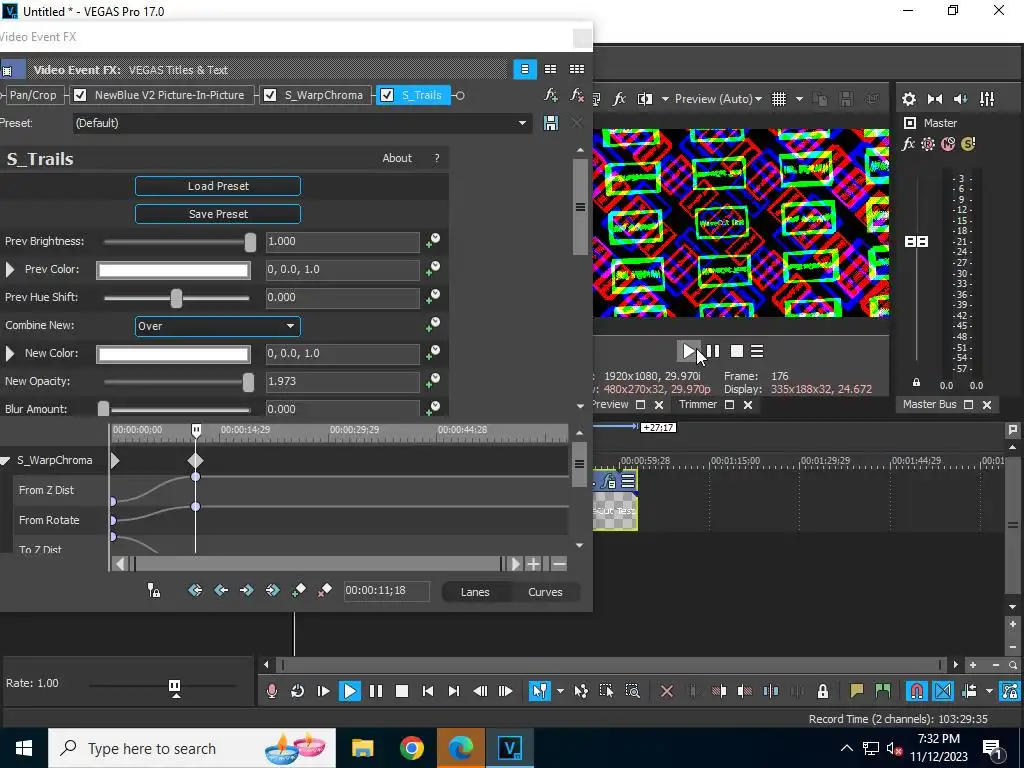Go to project start in transport bar

pos(428,691)
